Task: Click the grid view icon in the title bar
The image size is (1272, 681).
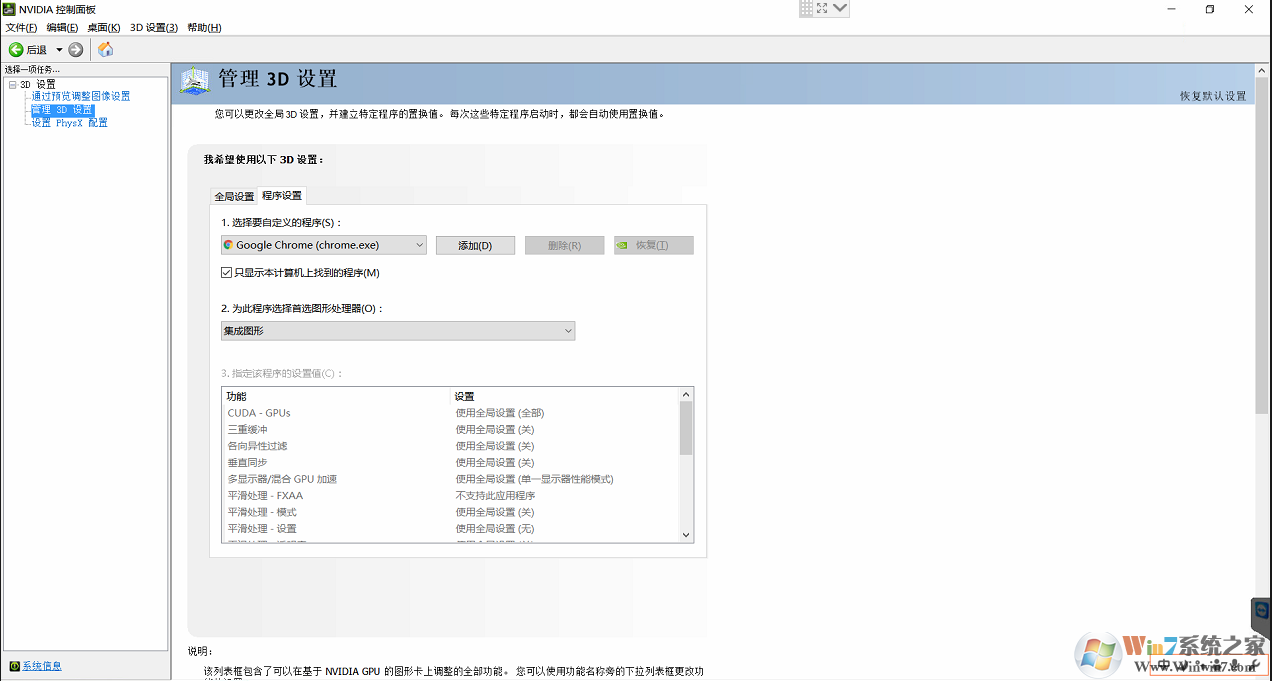Action: coord(806,9)
